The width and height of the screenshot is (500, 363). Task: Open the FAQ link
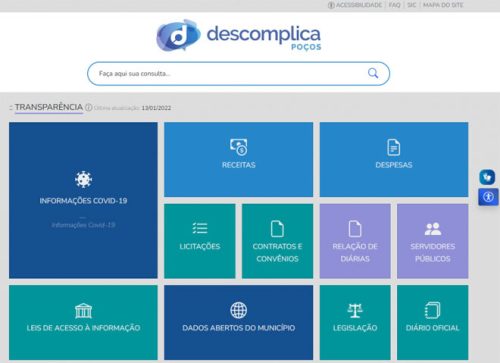[395, 5]
